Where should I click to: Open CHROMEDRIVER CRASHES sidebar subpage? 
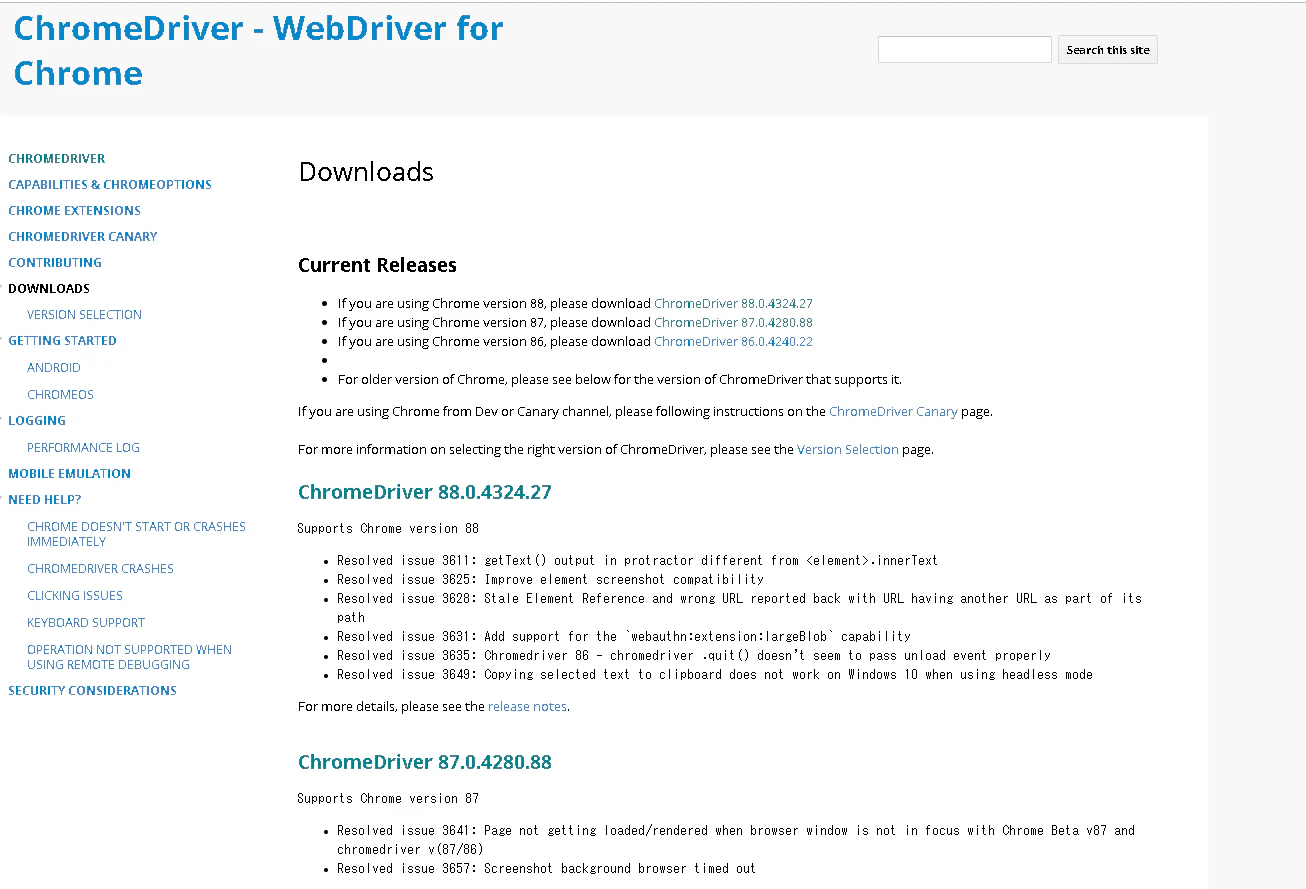pyautogui.click(x=100, y=568)
